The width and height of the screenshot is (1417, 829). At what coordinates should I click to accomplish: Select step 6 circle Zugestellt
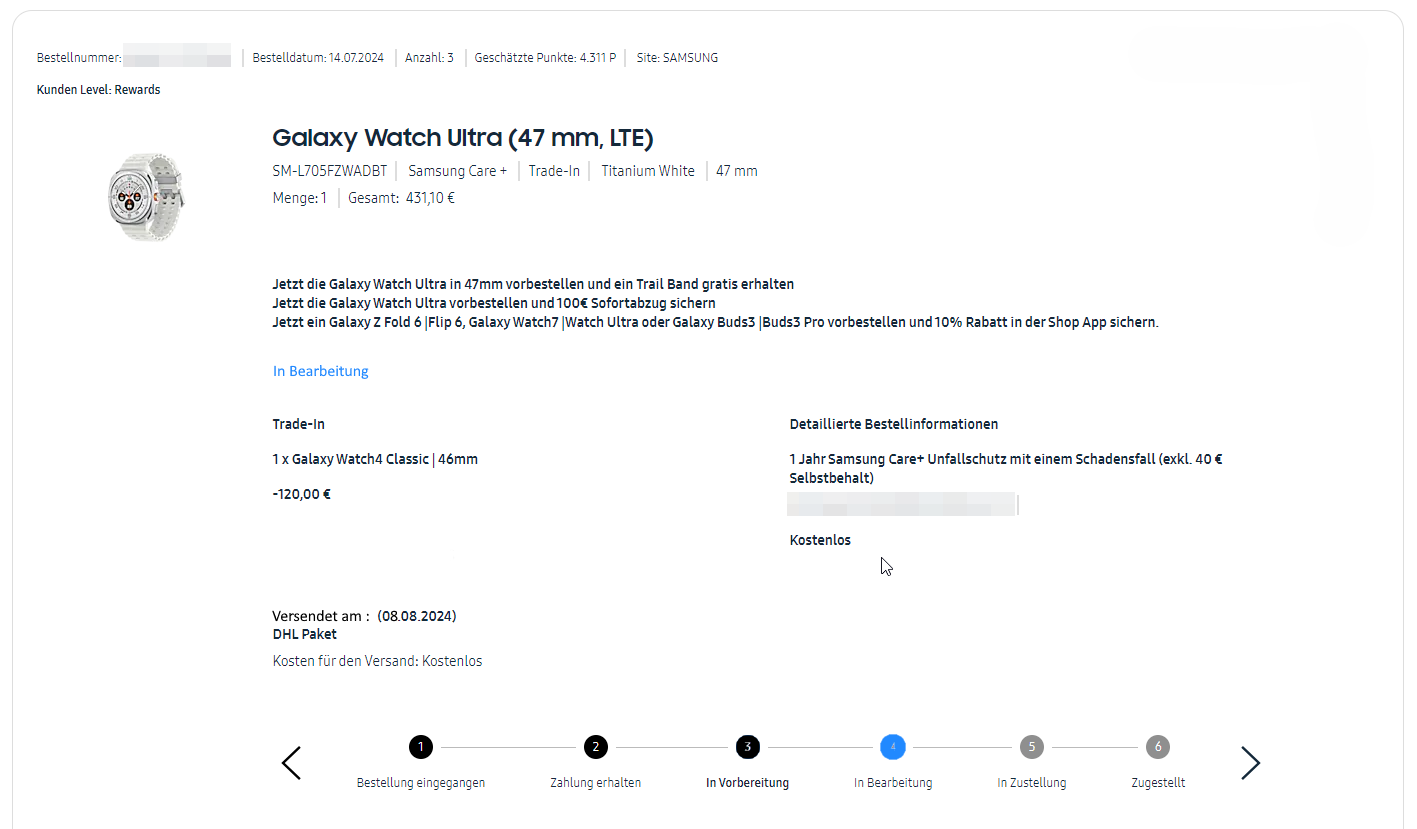click(1158, 747)
